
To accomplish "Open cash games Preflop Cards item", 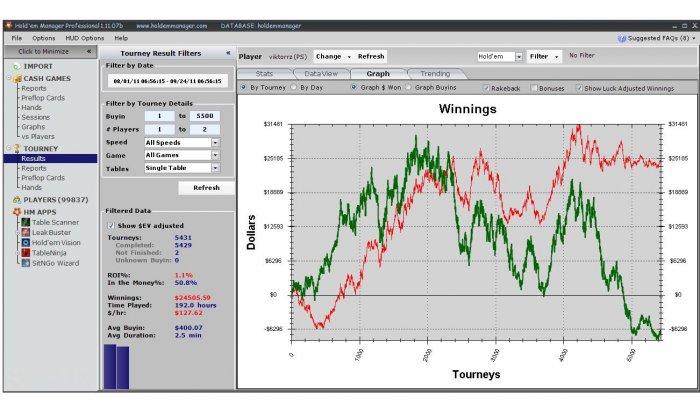I will [43, 98].
